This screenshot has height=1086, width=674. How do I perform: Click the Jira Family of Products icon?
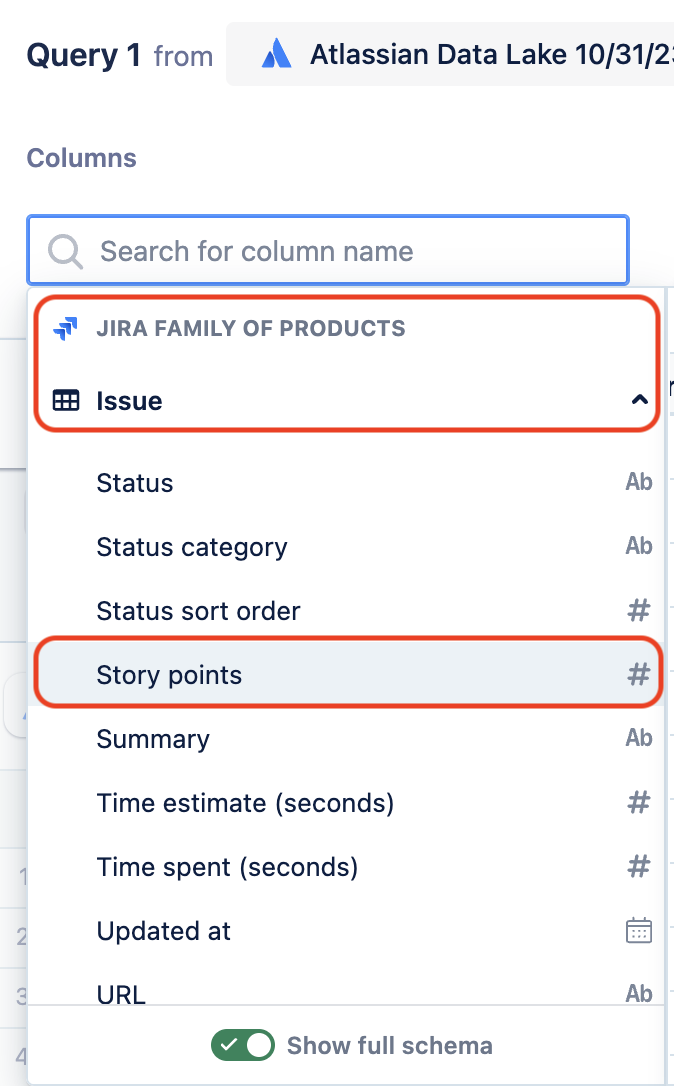pyautogui.click(x=63, y=327)
